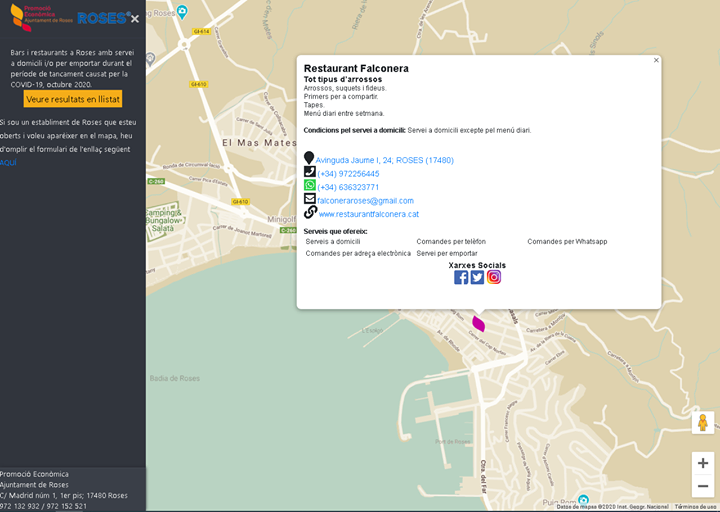Visit www.restaurantfalconera.cat website
Screen dimensions: 720x512
tap(368, 214)
